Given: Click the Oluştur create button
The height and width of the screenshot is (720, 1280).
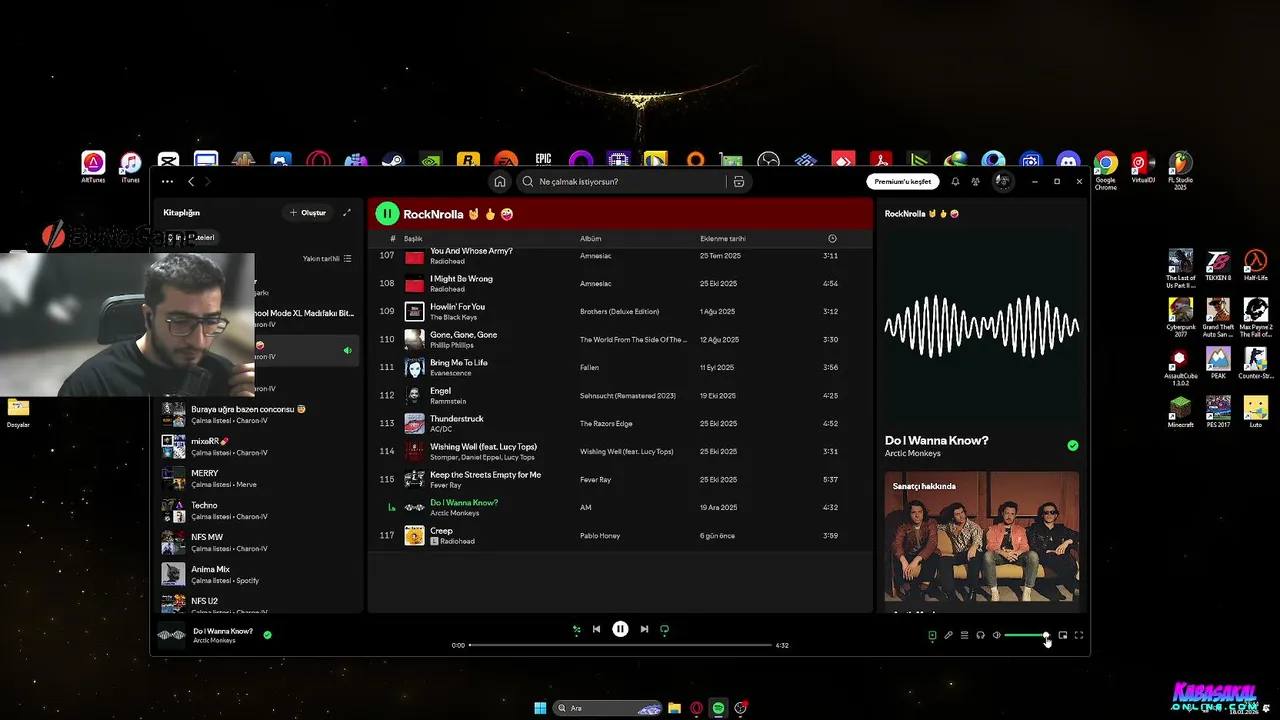Looking at the screenshot, I should (x=307, y=213).
